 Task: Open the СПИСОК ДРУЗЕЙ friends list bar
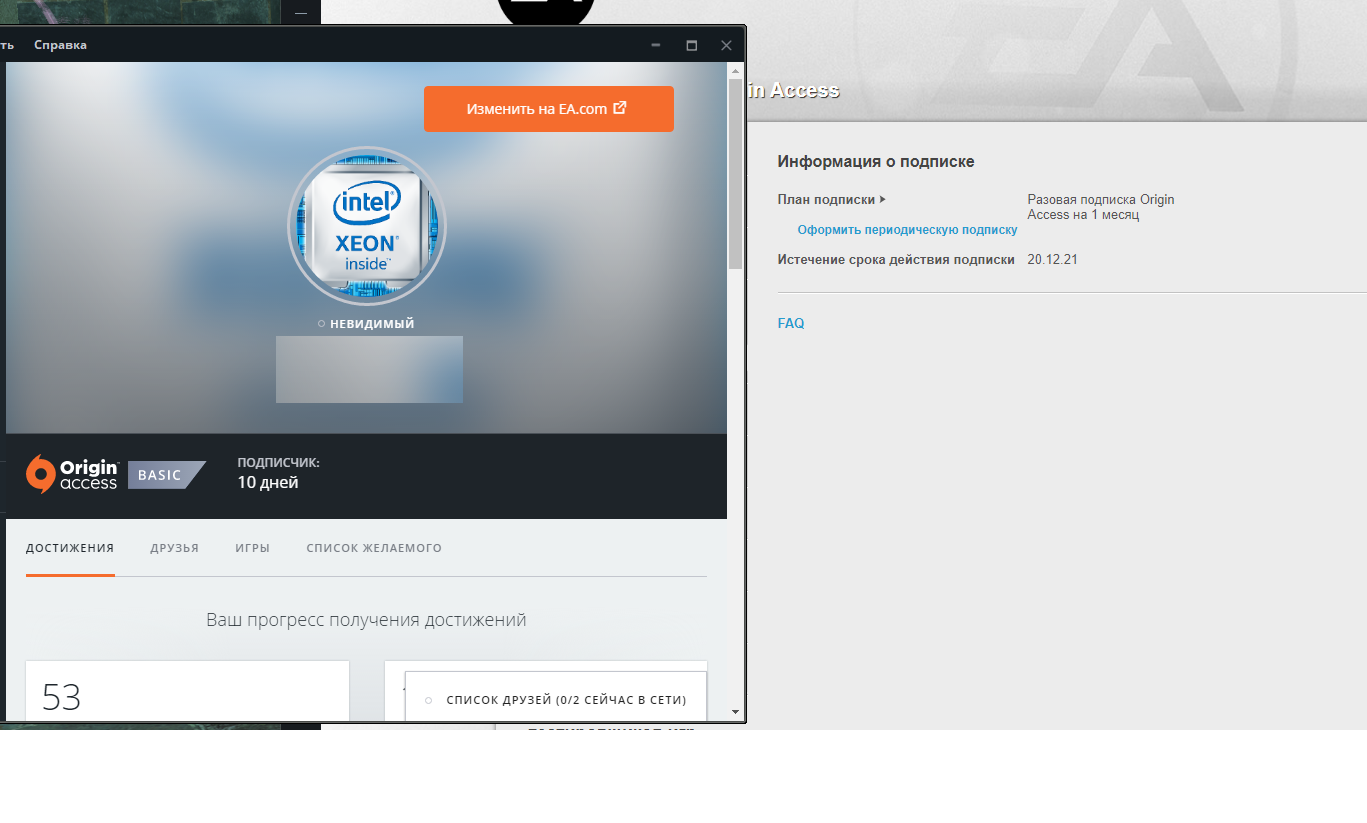click(556, 700)
